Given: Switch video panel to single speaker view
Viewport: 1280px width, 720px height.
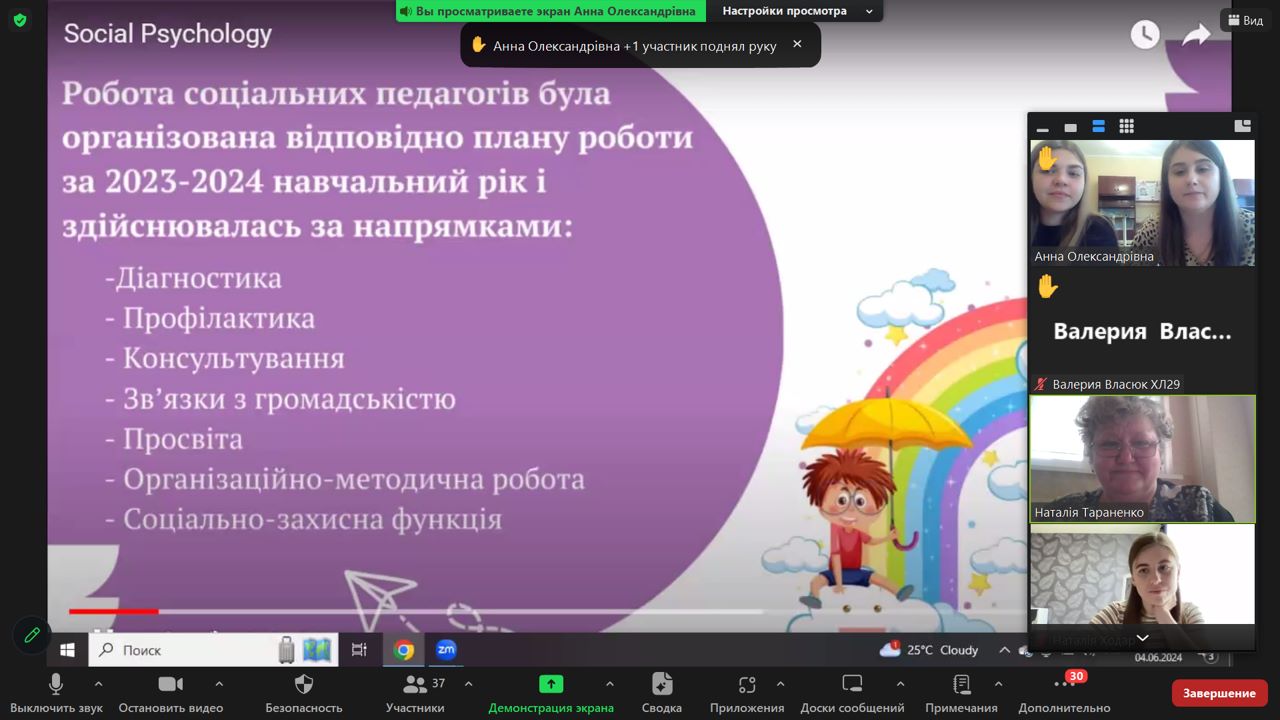Looking at the screenshot, I should pos(1070,127).
